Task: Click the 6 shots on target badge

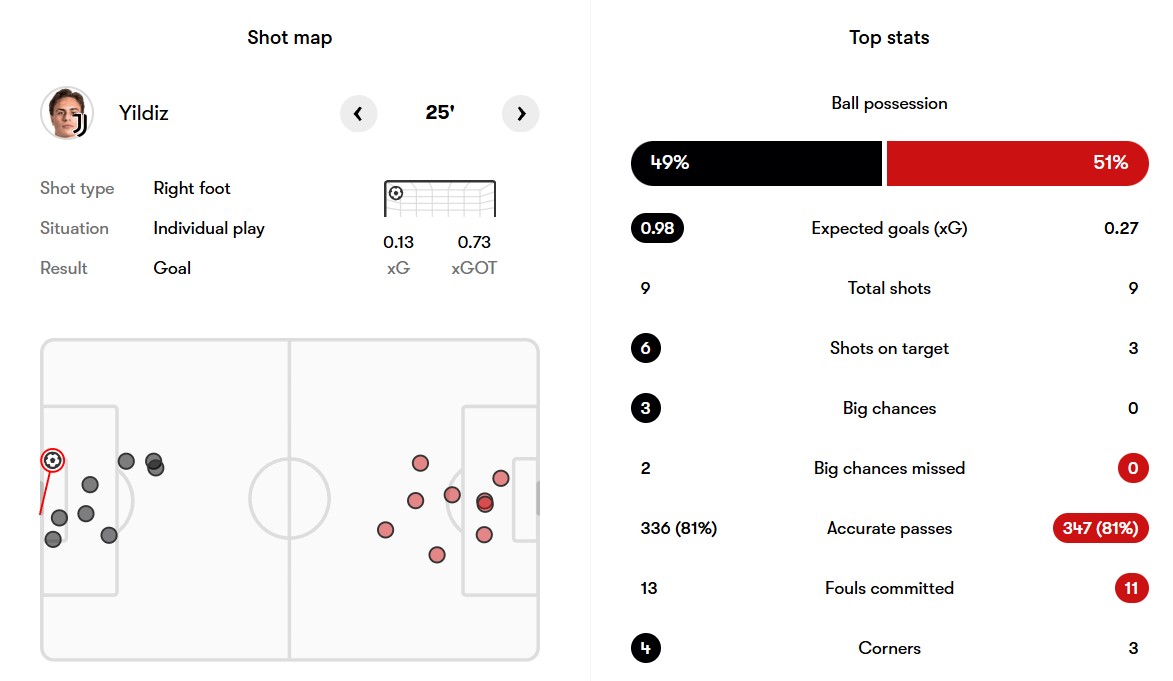Action: point(646,348)
